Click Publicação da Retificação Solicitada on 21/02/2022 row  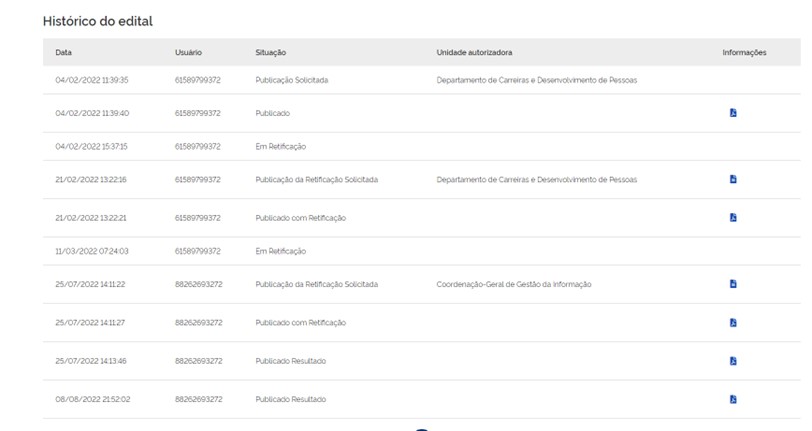click(x=316, y=180)
